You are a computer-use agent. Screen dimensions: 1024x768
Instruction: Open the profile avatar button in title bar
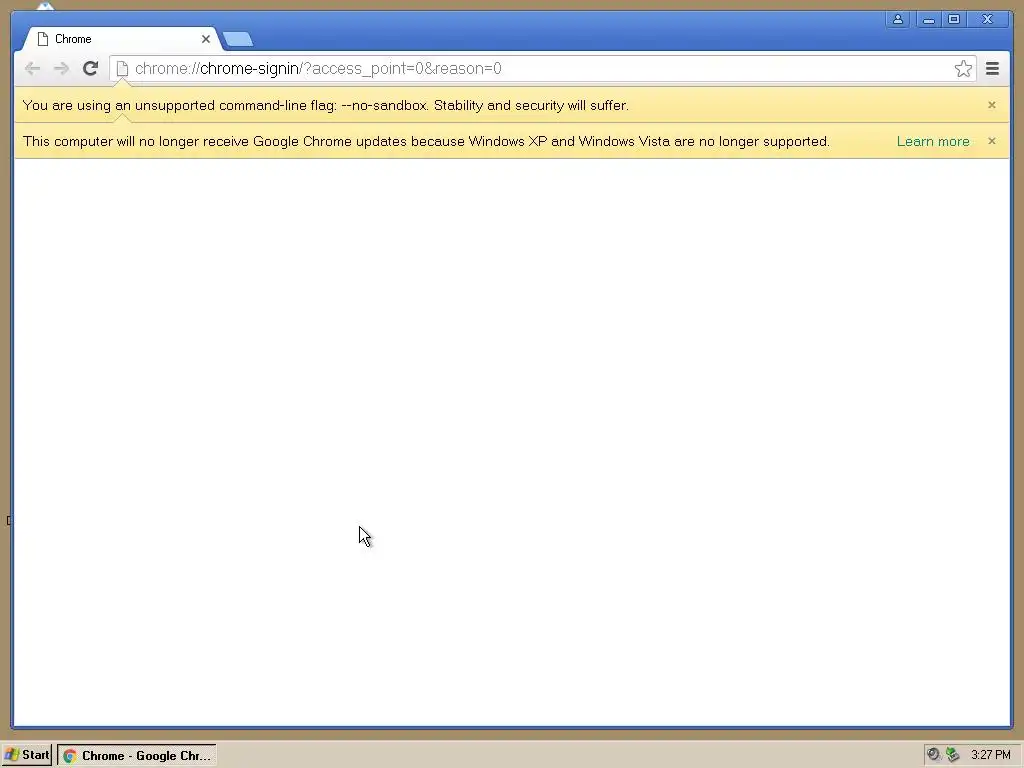point(898,20)
